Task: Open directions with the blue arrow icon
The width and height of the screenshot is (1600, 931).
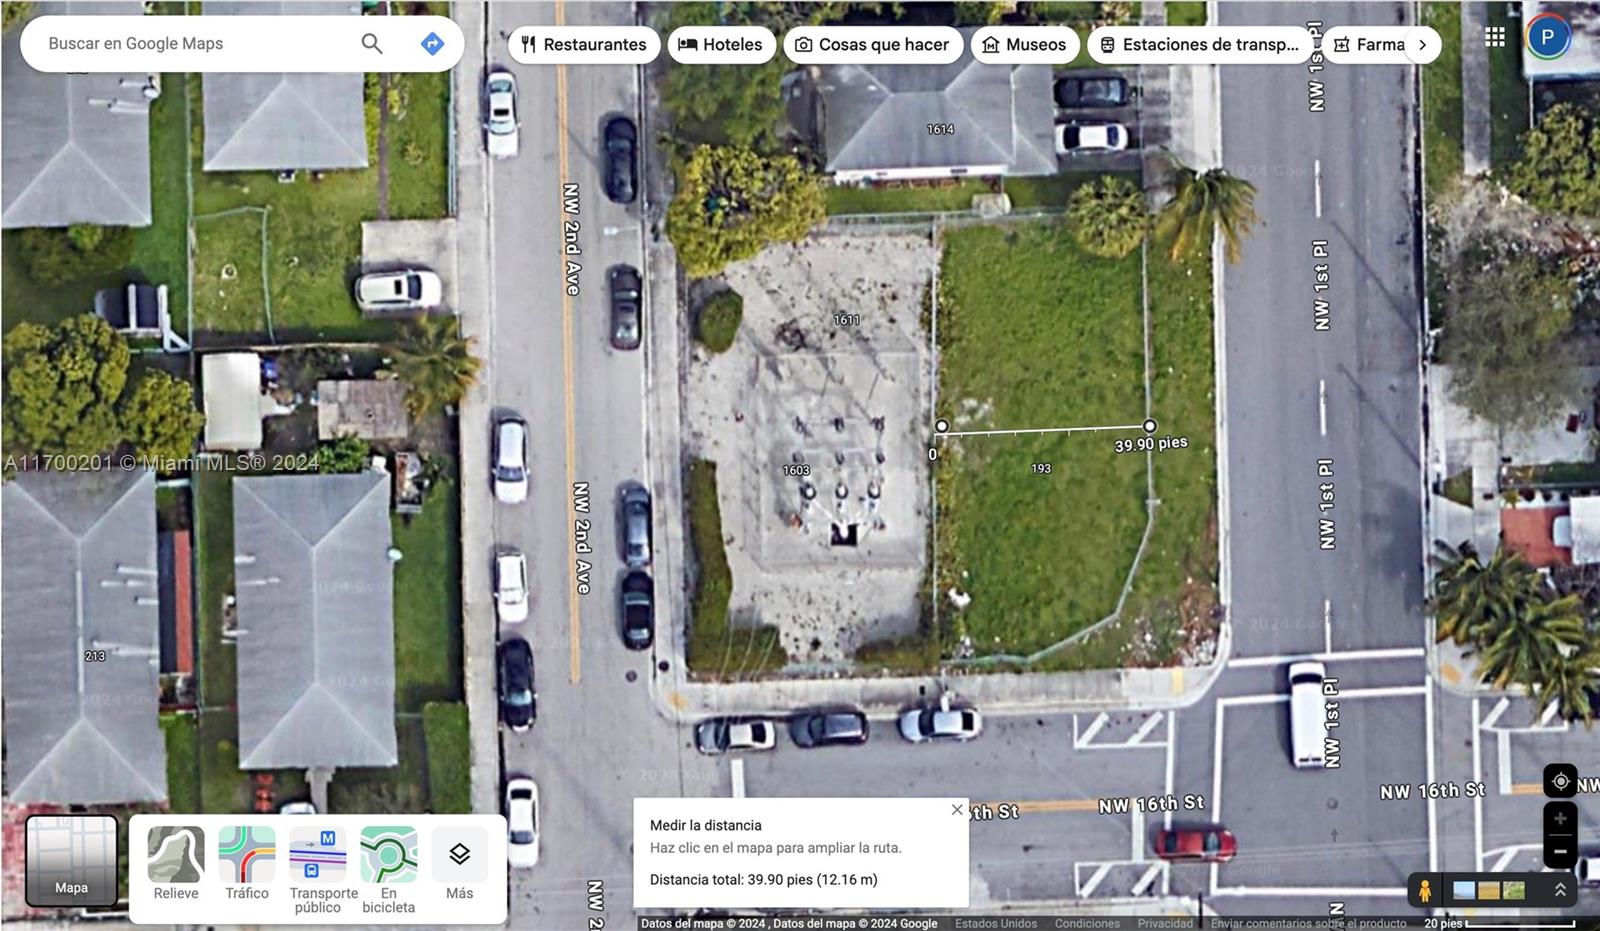Action: [x=432, y=43]
